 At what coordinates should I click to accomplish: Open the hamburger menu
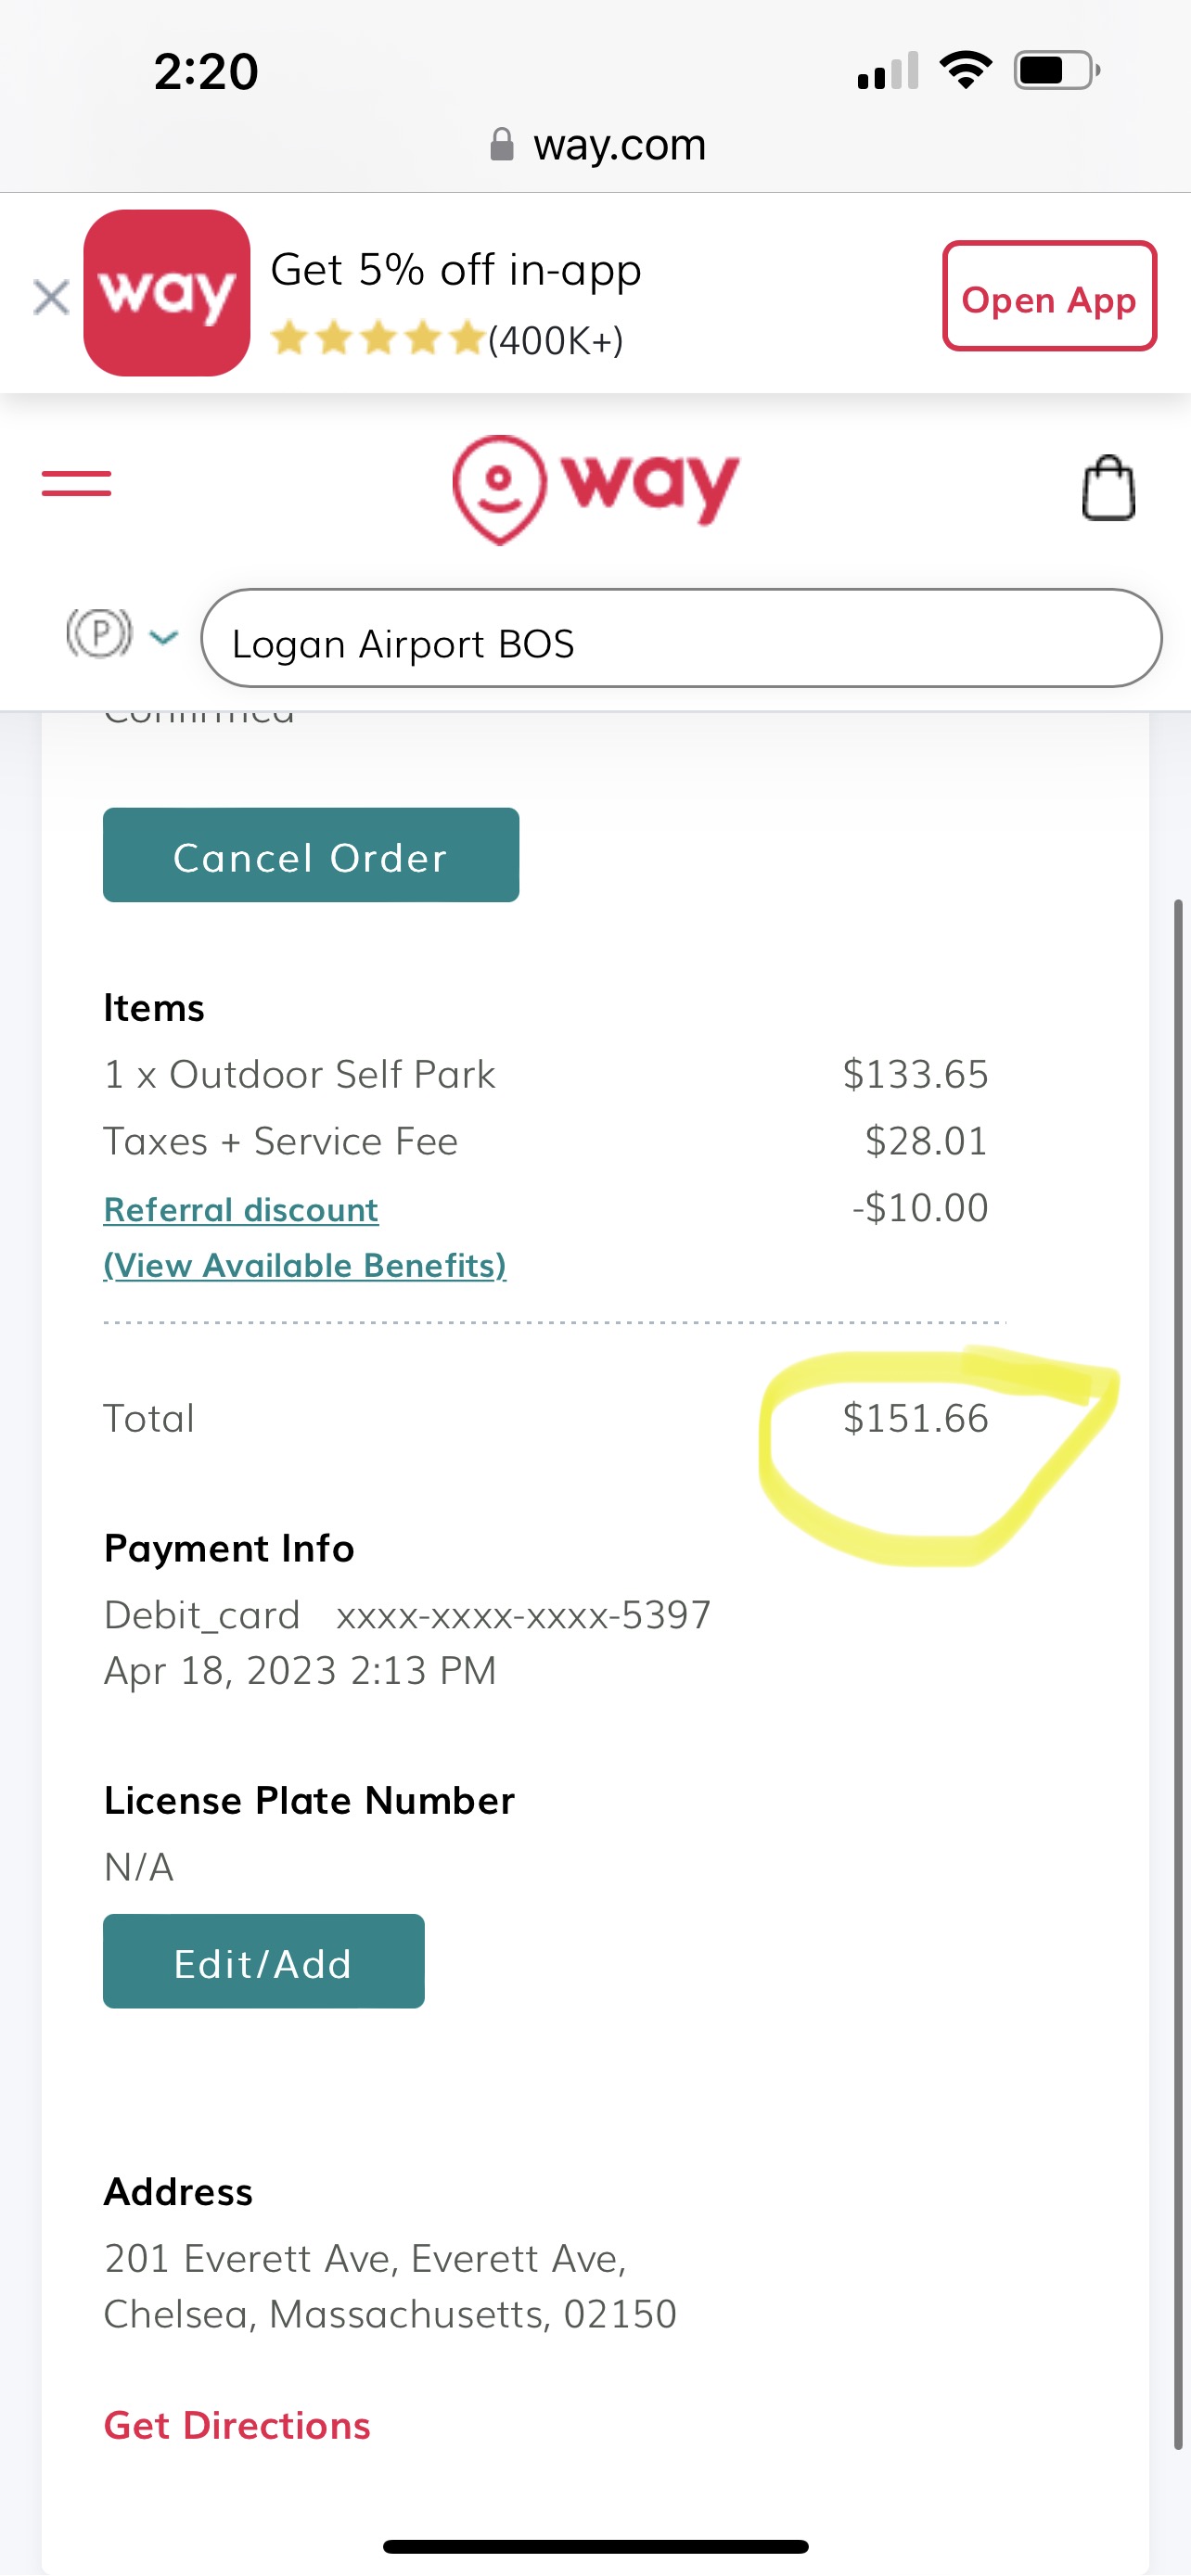76,484
